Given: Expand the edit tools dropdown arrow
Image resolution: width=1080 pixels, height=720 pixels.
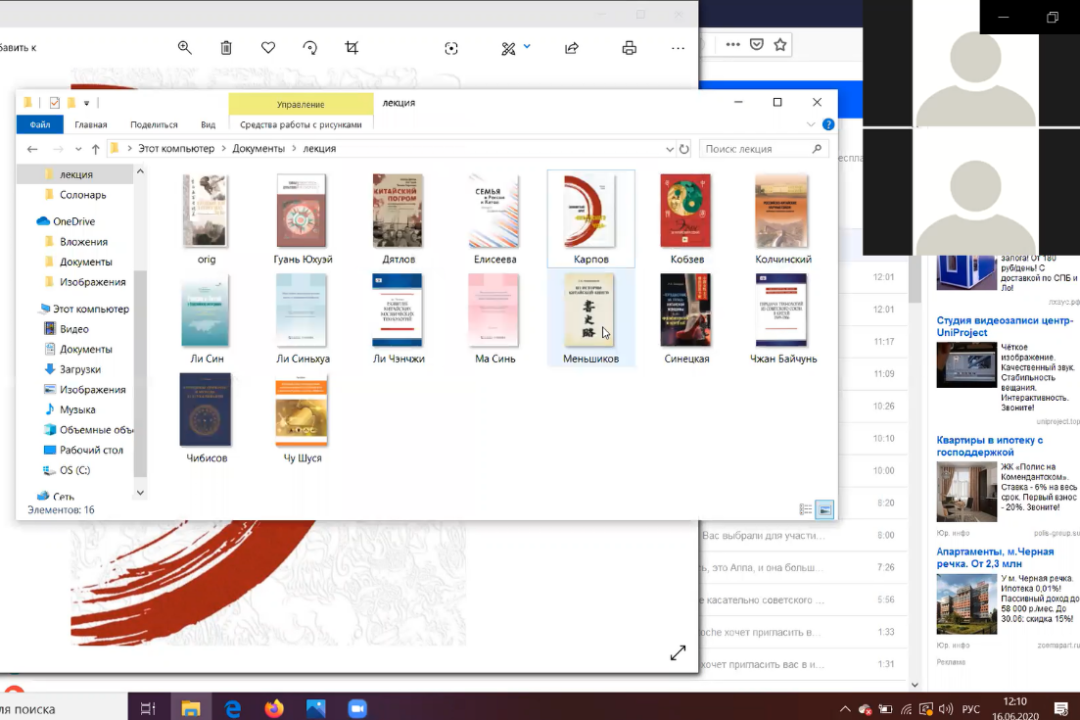Looking at the screenshot, I should coord(527,47).
